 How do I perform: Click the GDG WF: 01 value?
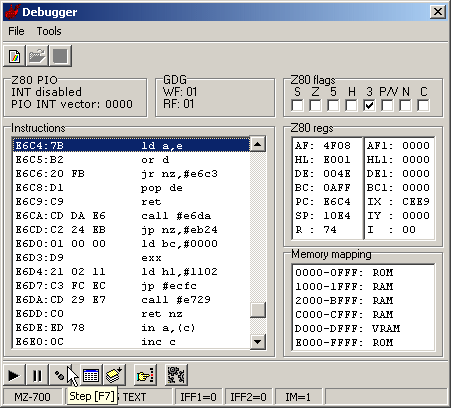click(180, 92)
